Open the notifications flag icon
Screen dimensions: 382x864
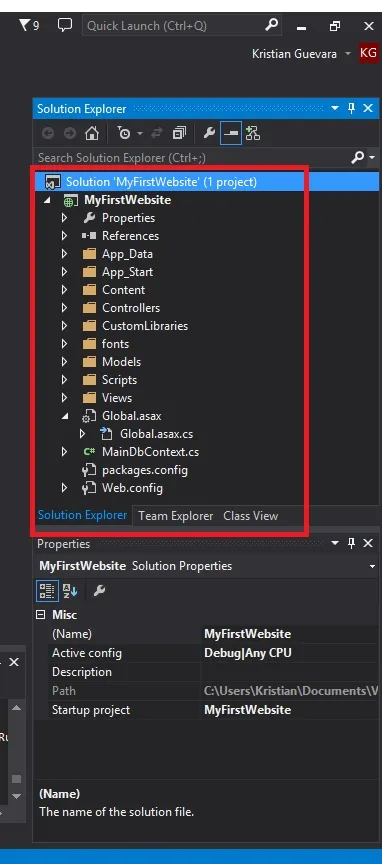click(29, 25)
